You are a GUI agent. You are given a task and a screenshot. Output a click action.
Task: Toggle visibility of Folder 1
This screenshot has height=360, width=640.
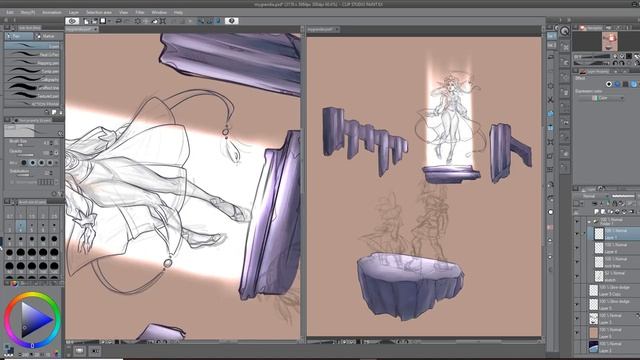click(577, 222)
